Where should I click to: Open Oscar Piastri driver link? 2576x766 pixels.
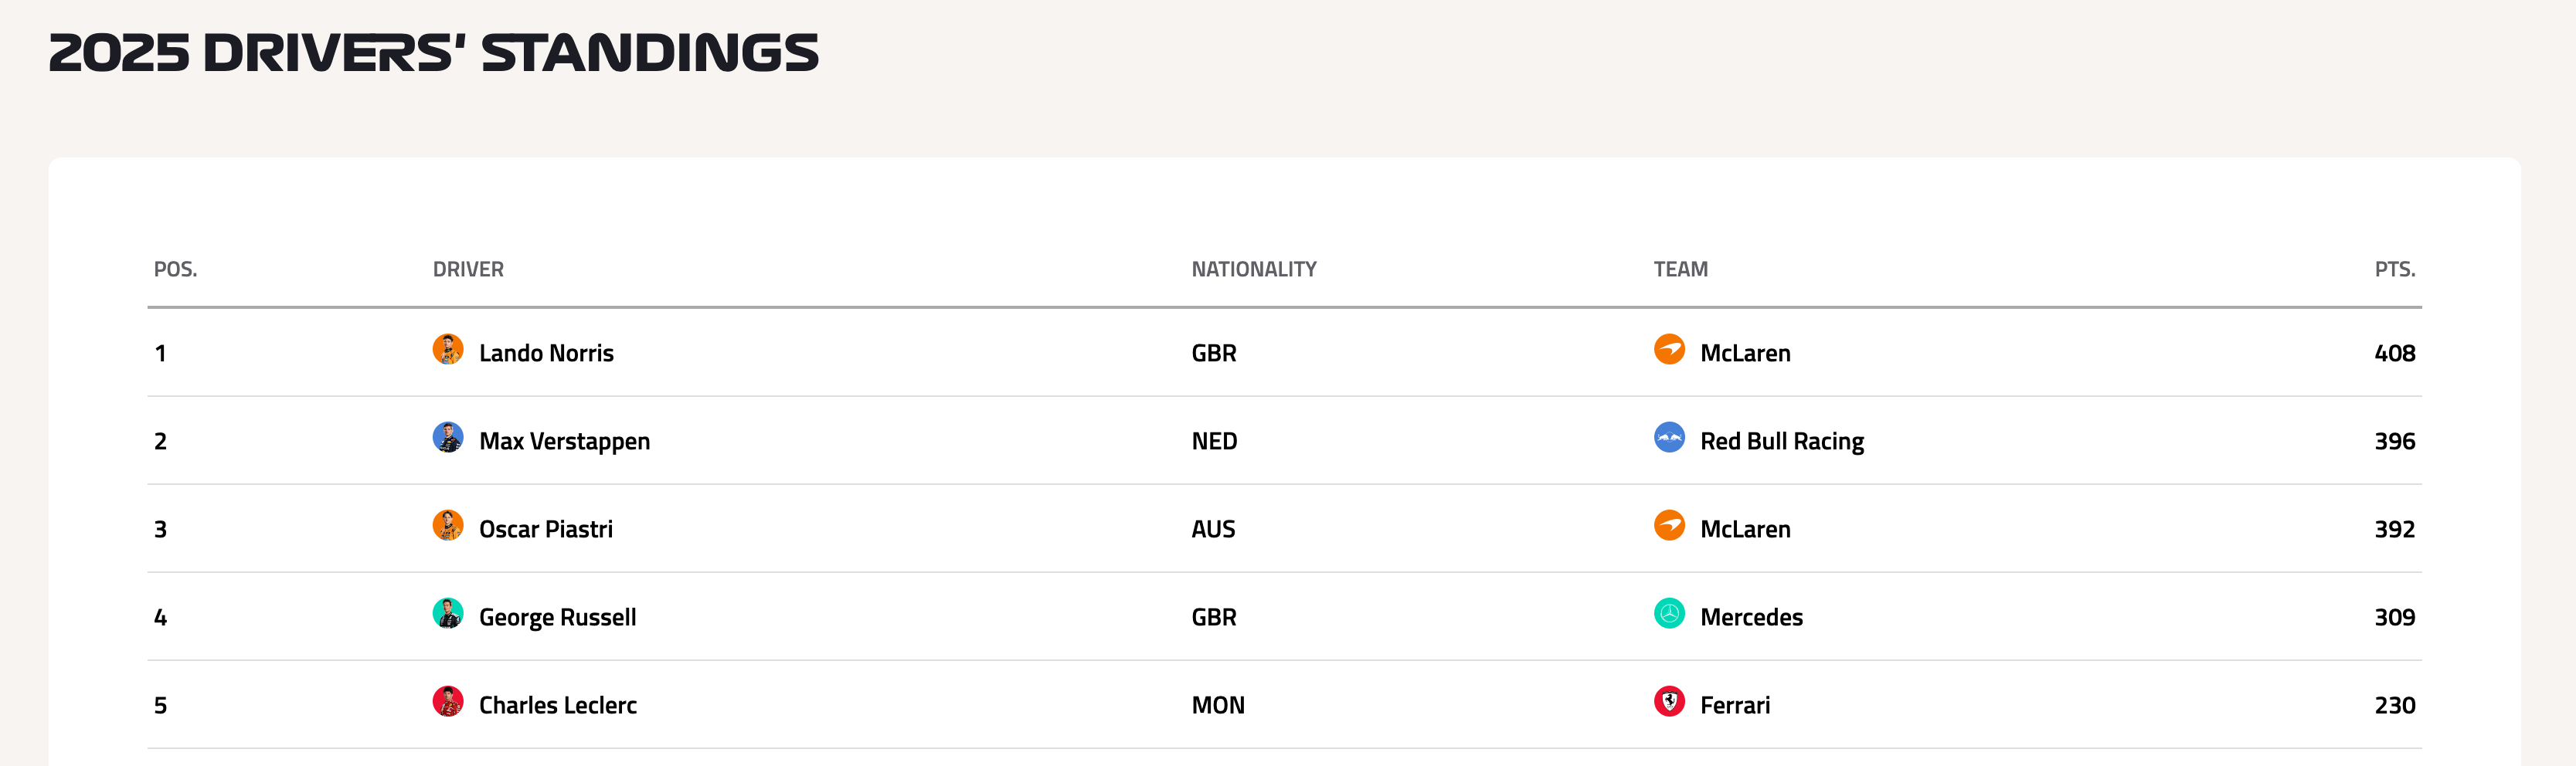(x=546, y=529)
